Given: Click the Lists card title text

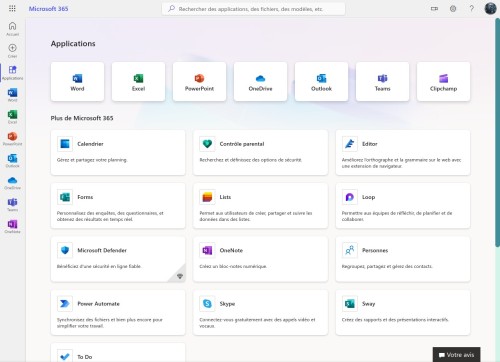Looking at the screenshot, I should pos(225,197).
